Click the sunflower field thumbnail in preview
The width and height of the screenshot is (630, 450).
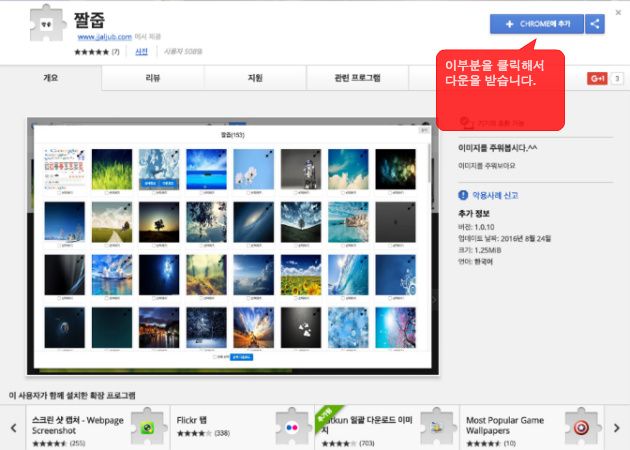pyautogui.click(x=301, y=275)
